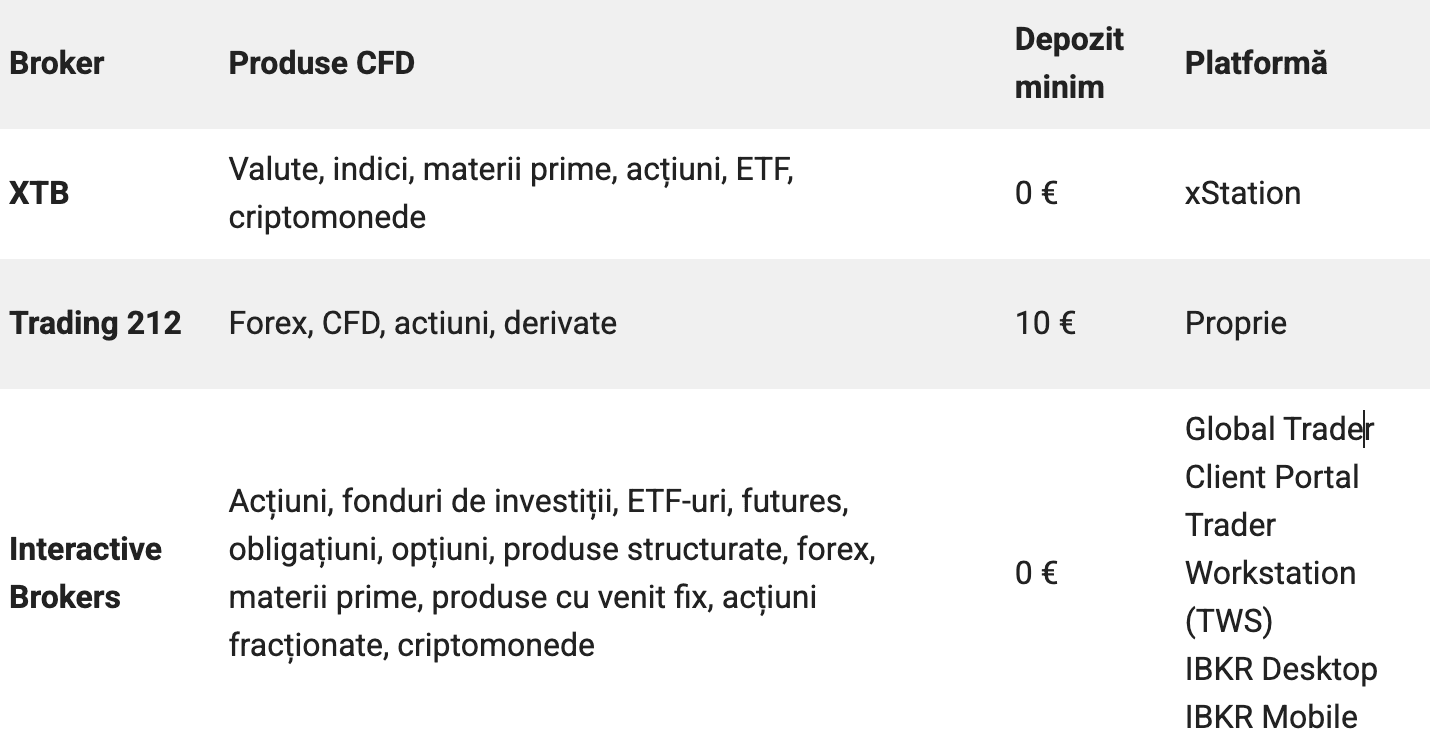Image resolution: width=1430 pixels, height=752 pixels.
Task: Select the Depozit minim column header
Action: coord(1069,63)
